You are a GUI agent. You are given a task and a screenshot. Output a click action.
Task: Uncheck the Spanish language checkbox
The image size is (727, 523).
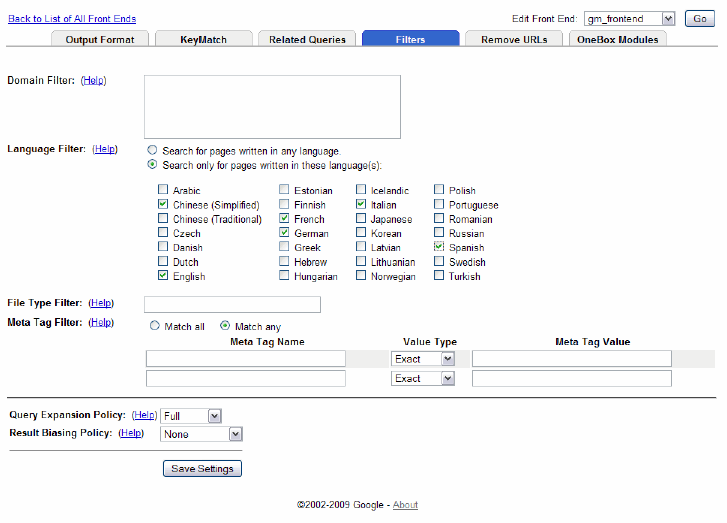440,247
